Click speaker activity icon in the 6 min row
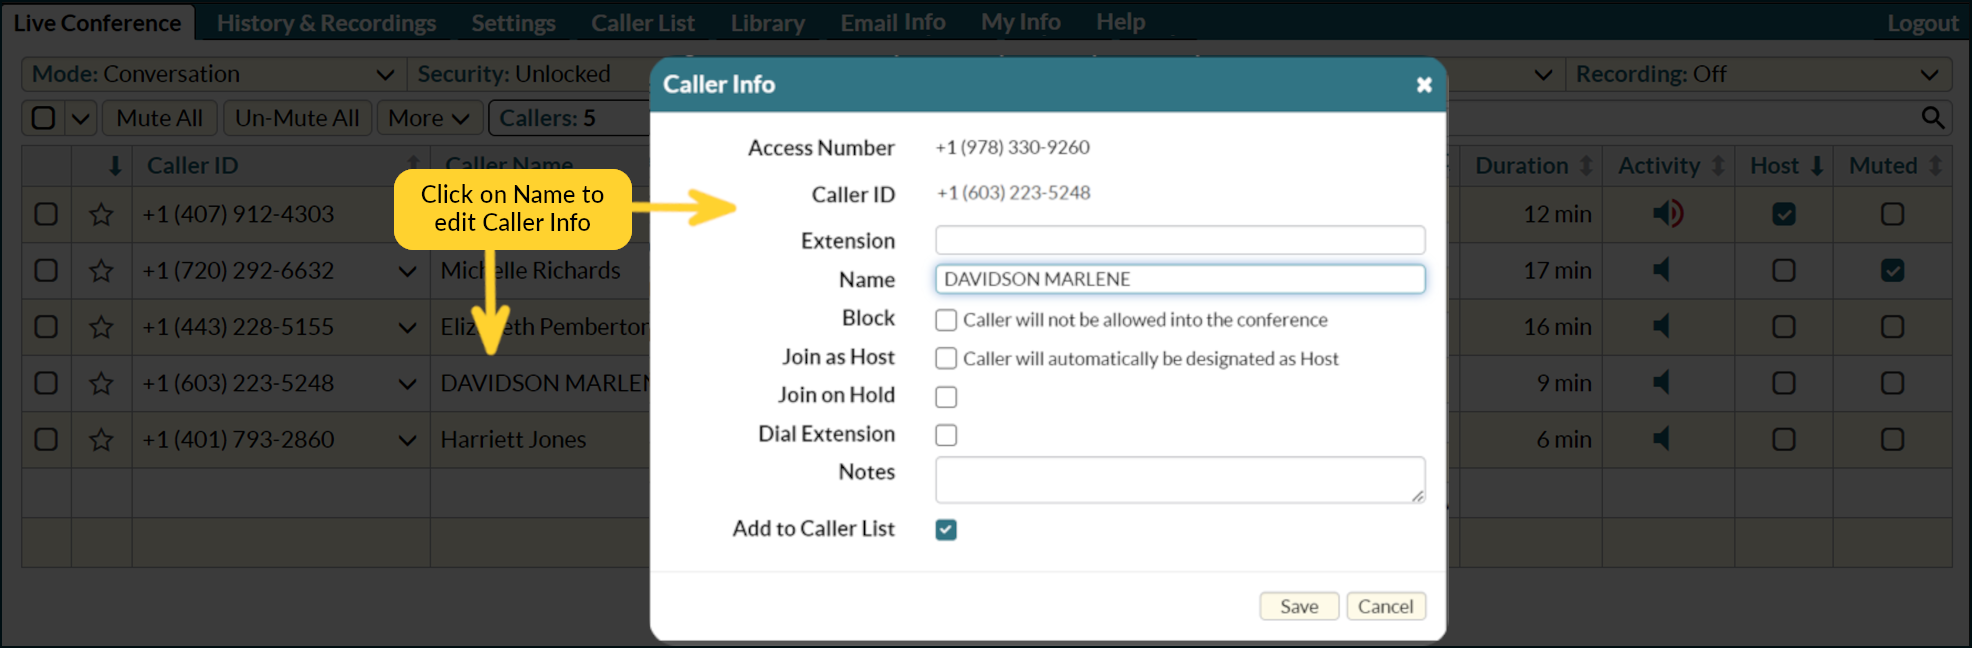Image resolution: width=1972 pixels, height=648 pixels. tap(1661, 438)
